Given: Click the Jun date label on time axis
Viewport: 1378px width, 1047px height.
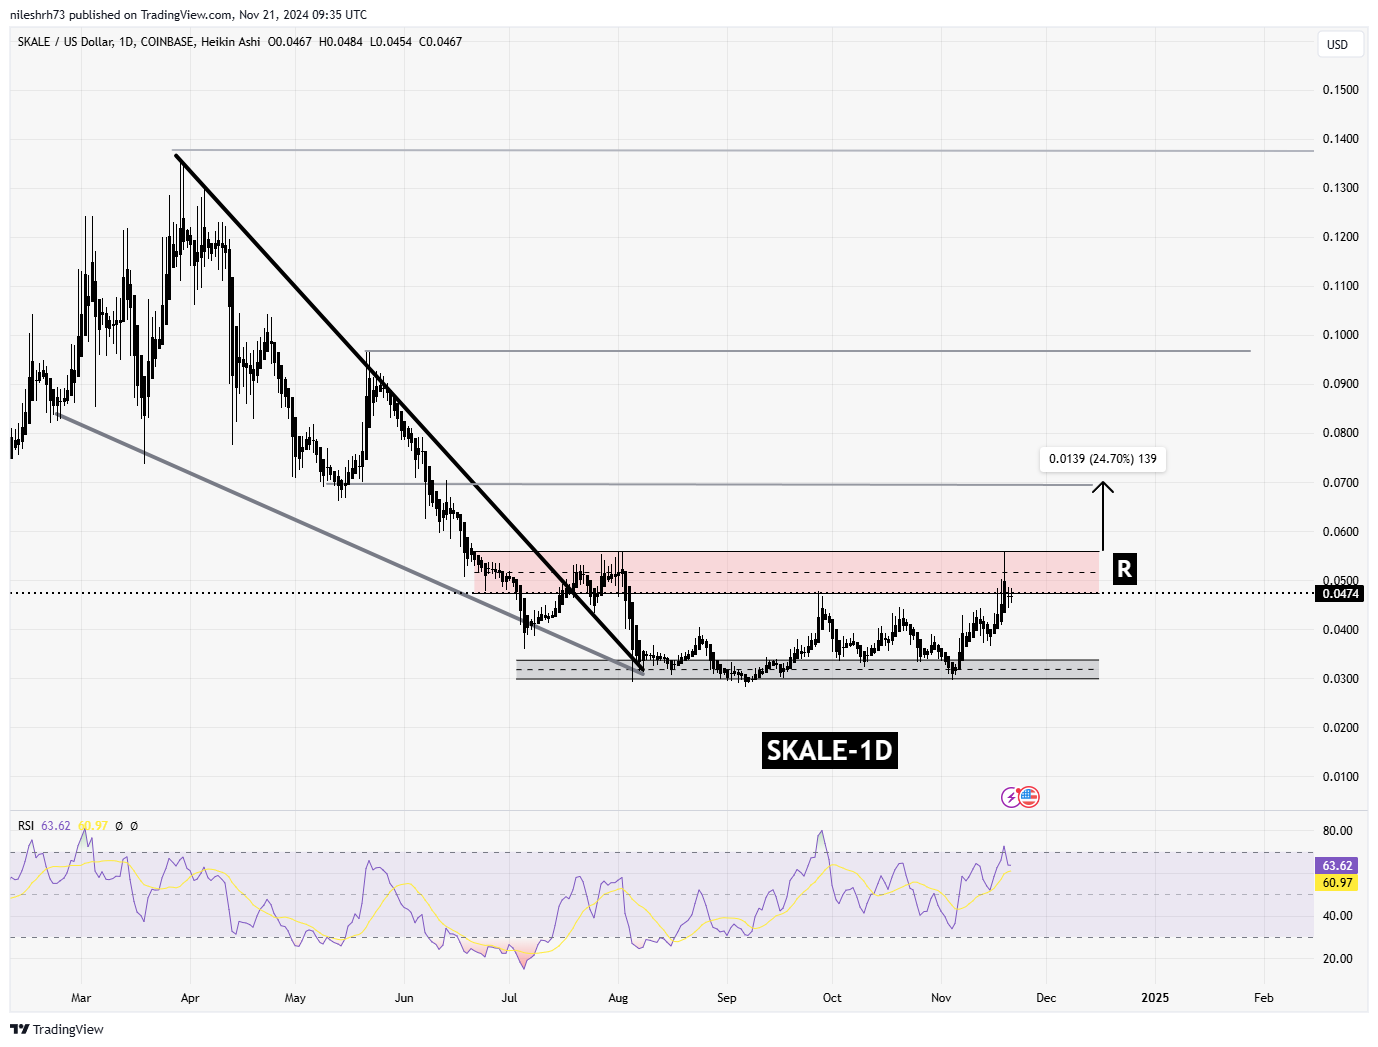Looking at the screenshot, I should point(403,998).
